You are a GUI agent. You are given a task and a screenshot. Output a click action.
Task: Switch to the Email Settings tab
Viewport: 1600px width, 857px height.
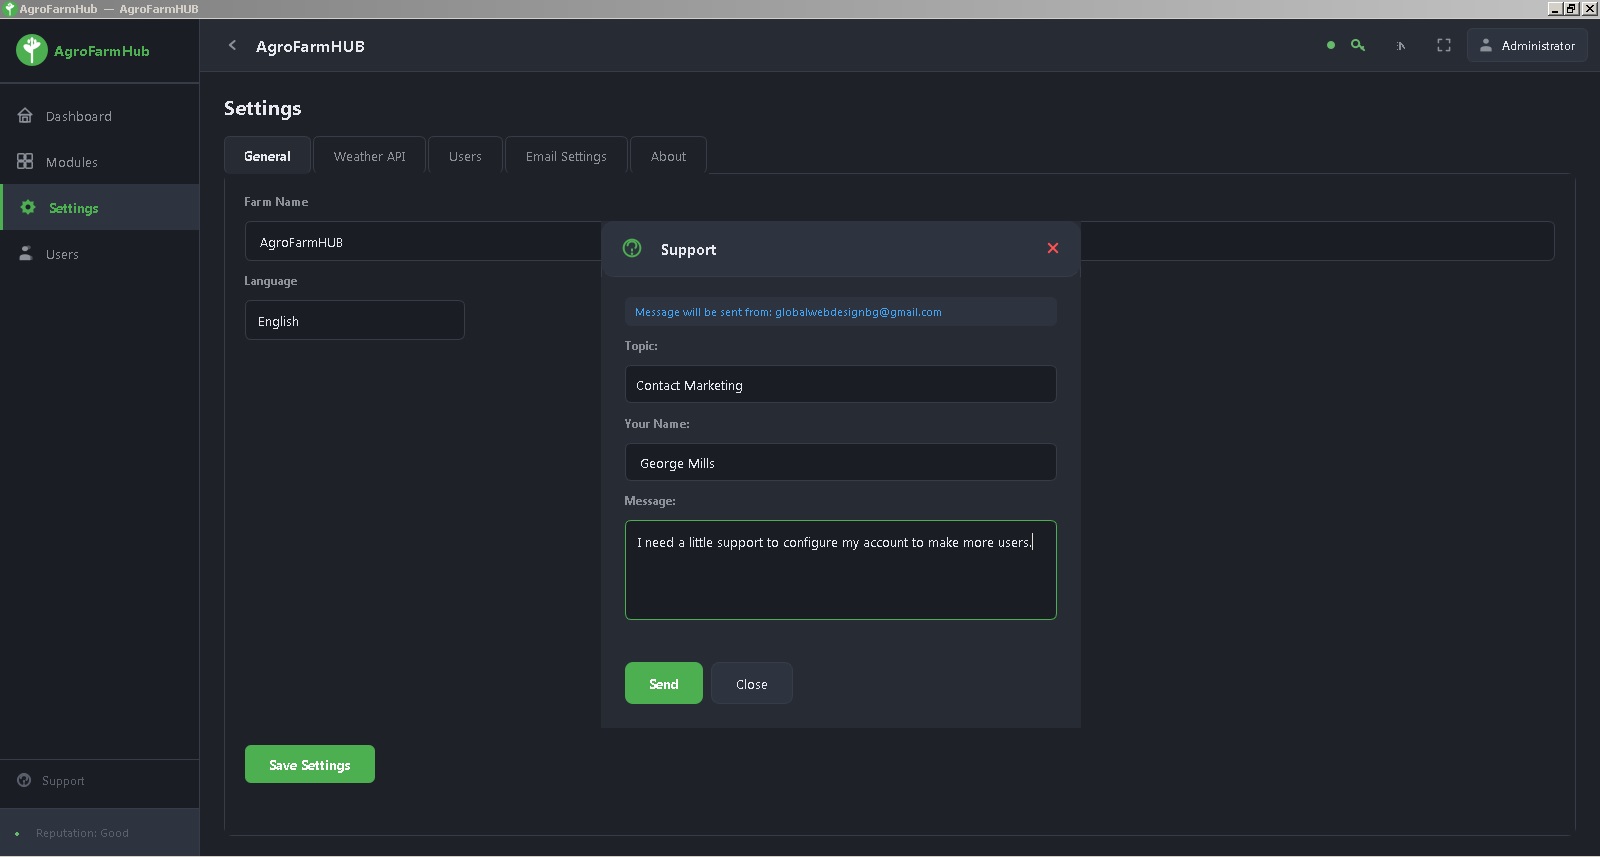(x=566, y=156)
